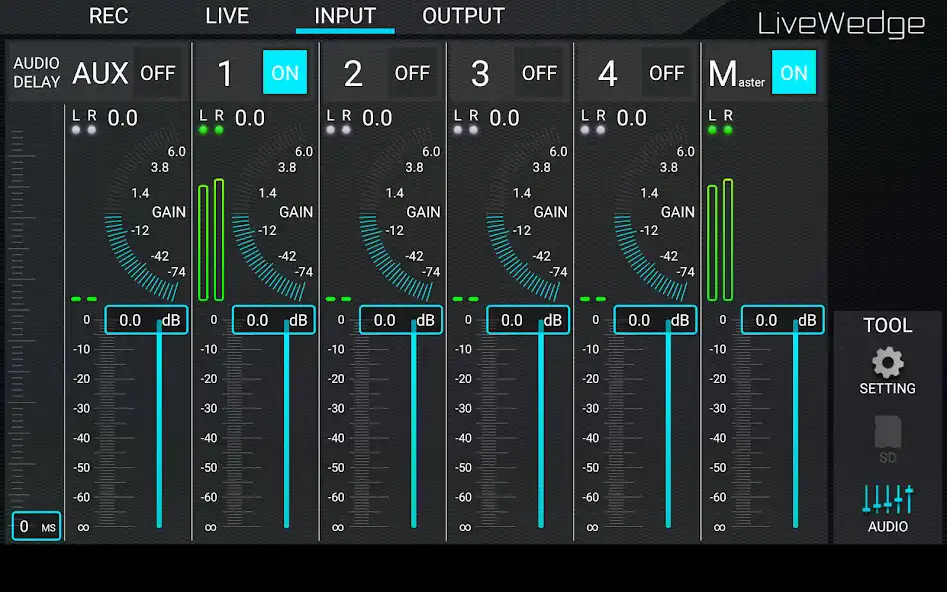Switch to the OUTPUT tab
Screen dimensions: 947x592
462,16
